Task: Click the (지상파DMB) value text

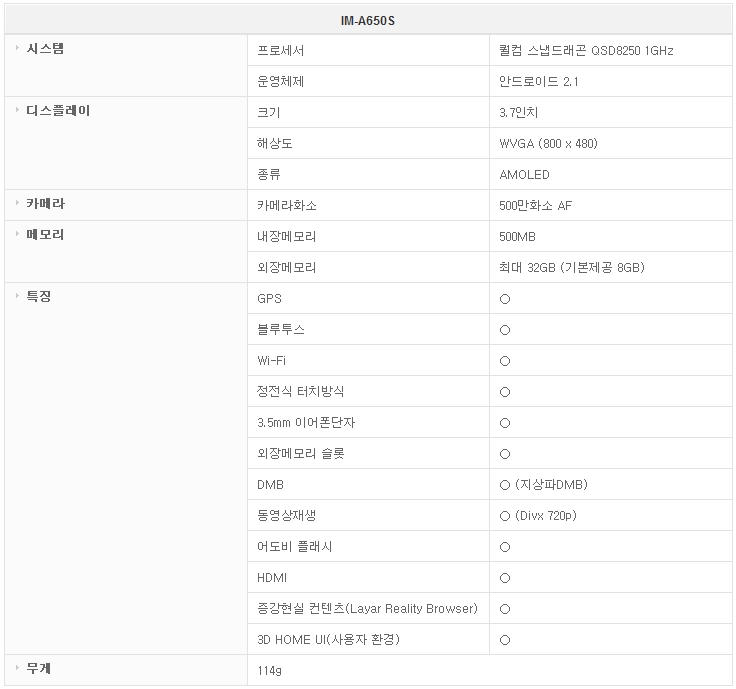Action: click(x=551, y=484)
